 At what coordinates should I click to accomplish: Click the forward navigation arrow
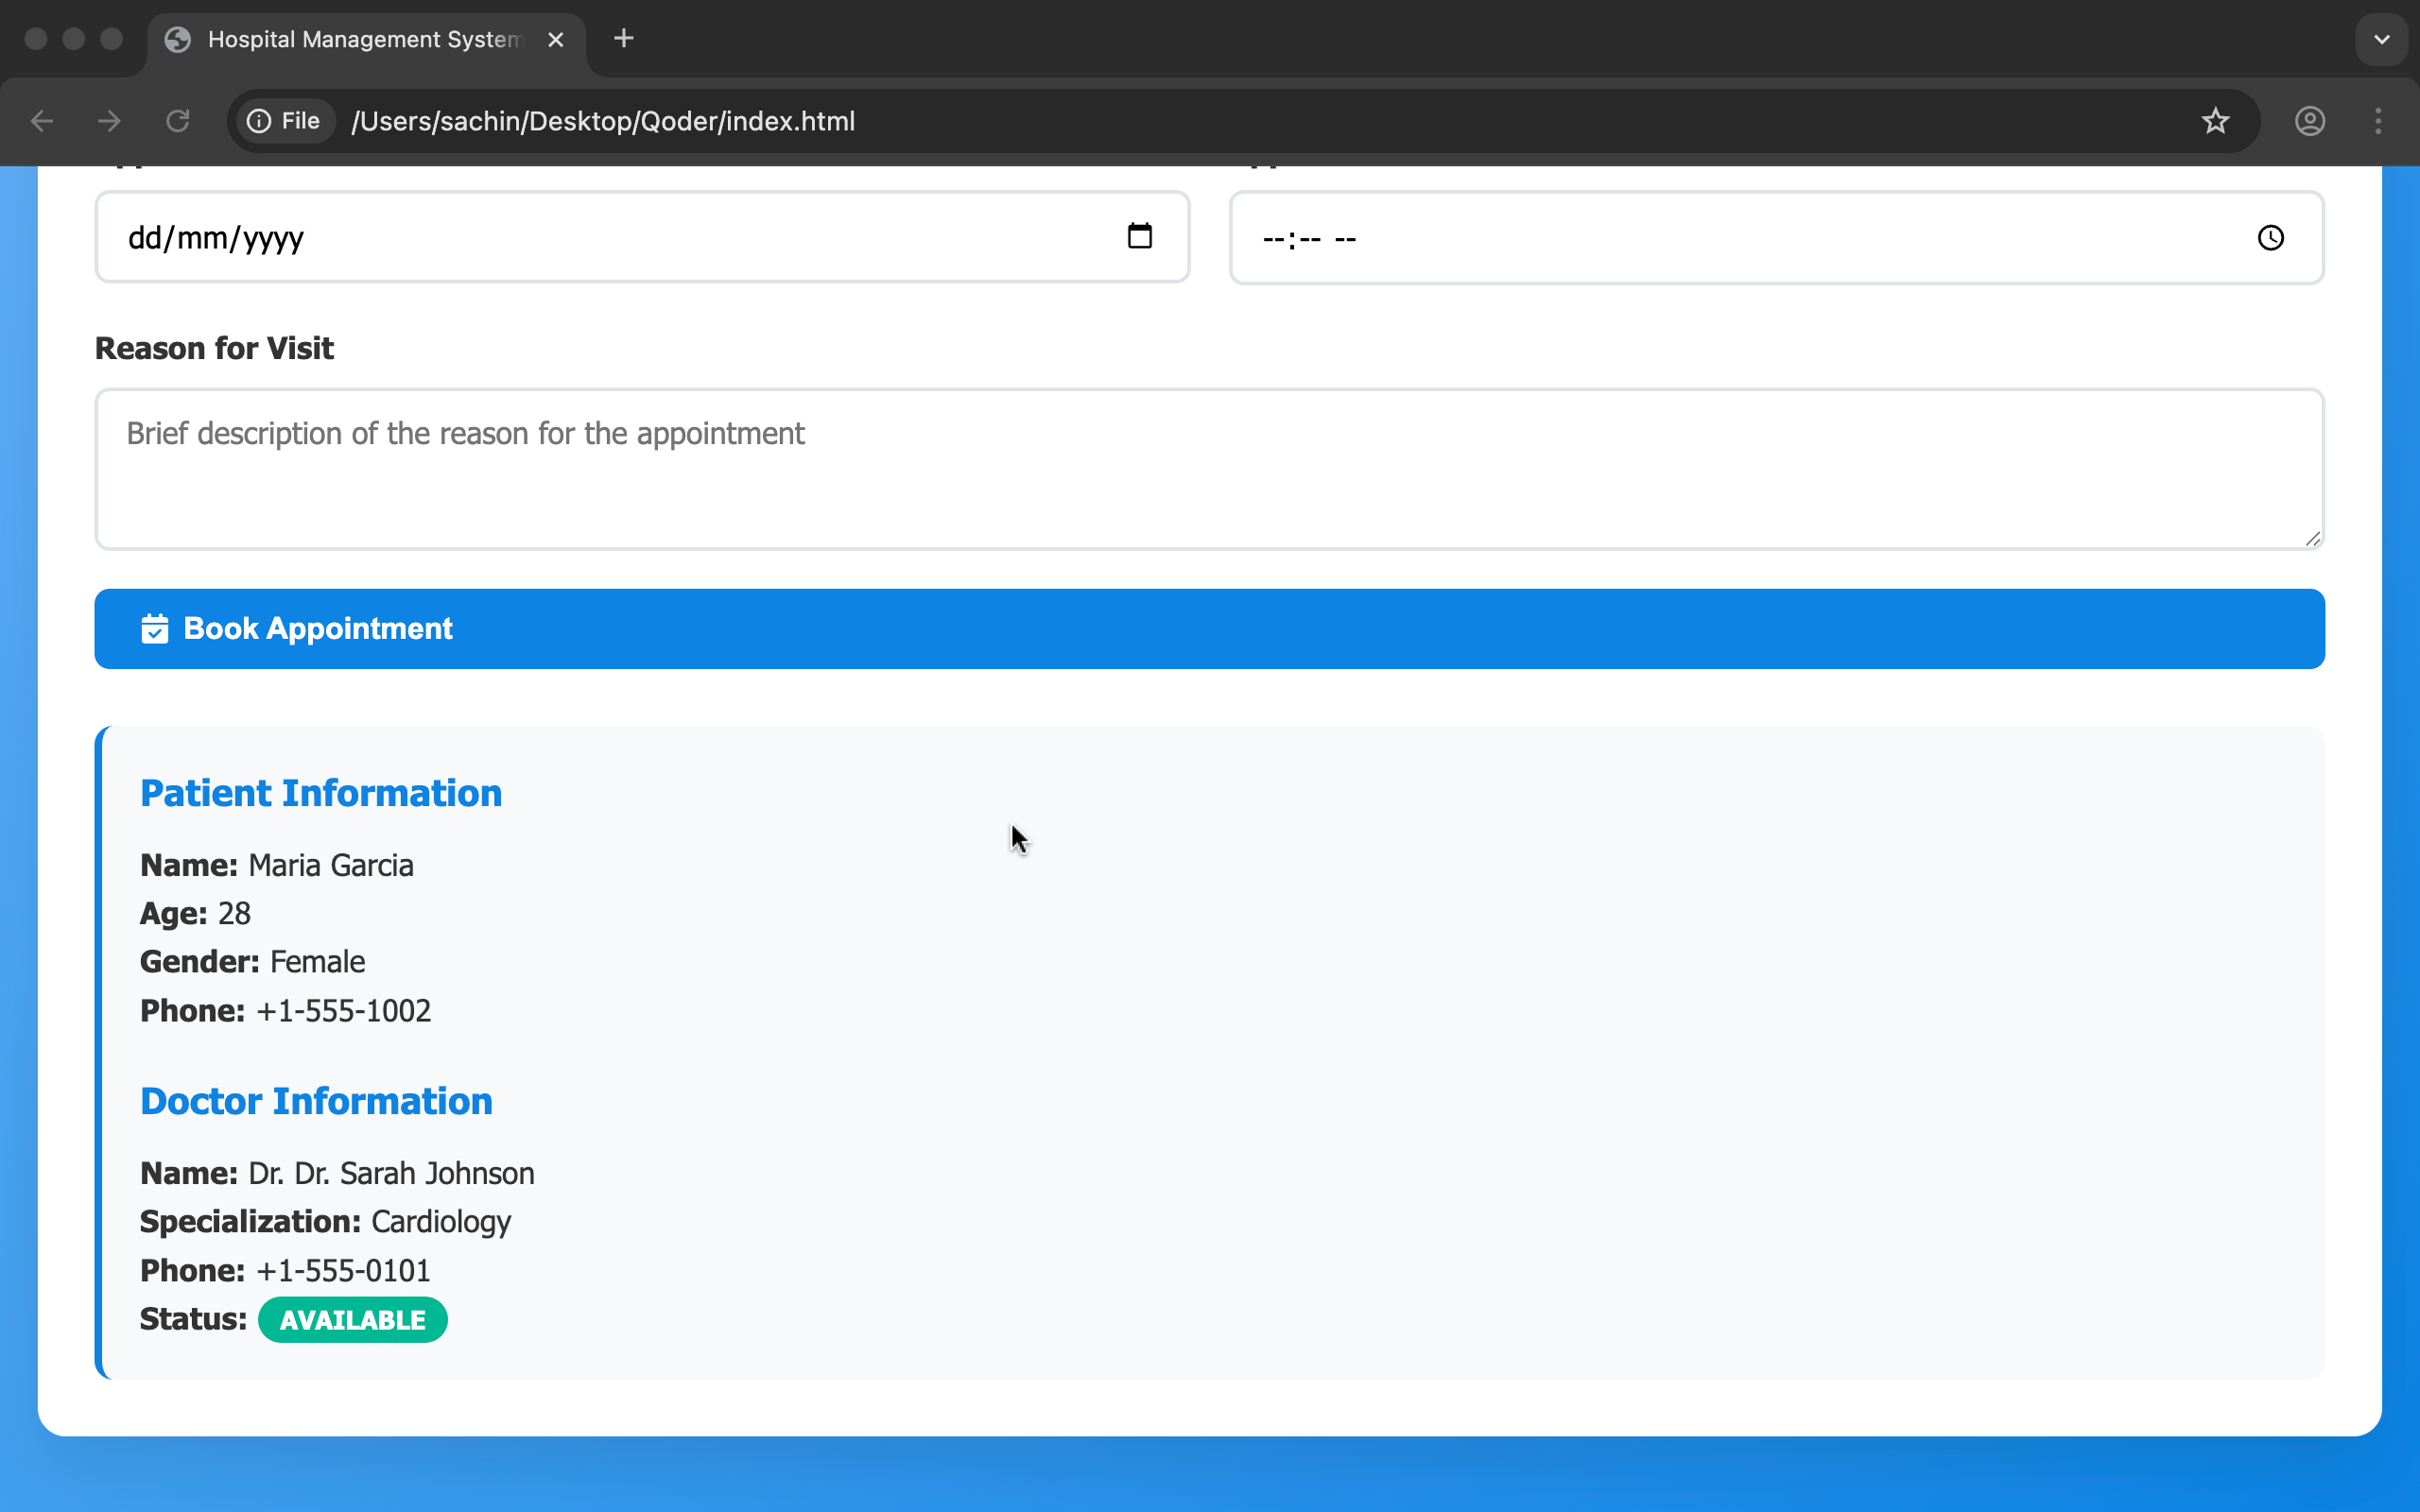[x=110, y=121]
